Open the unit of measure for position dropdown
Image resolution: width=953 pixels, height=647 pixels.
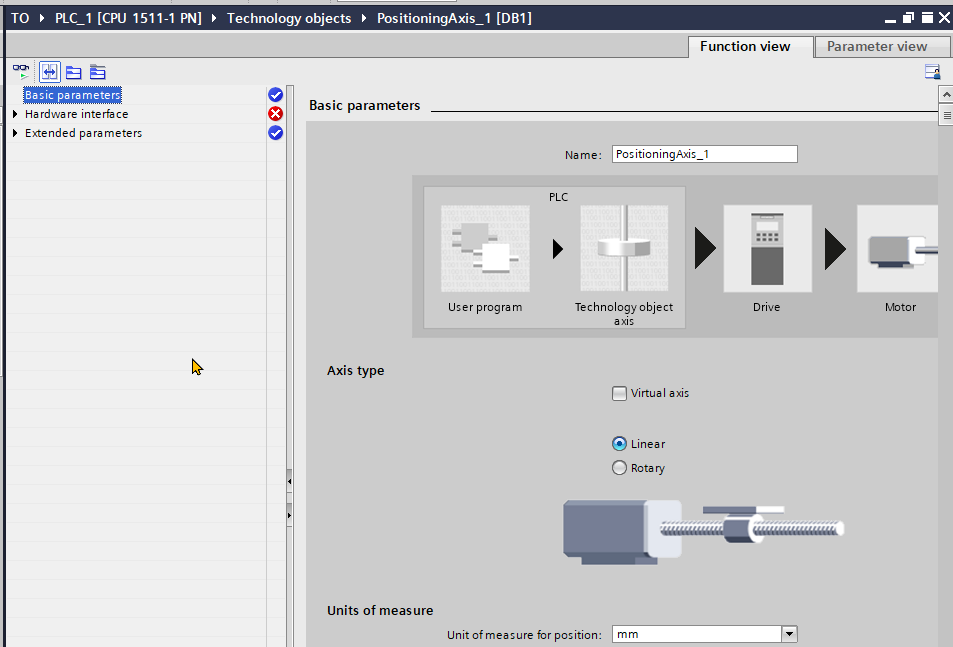pyautogui.click(x=789, y=634)
